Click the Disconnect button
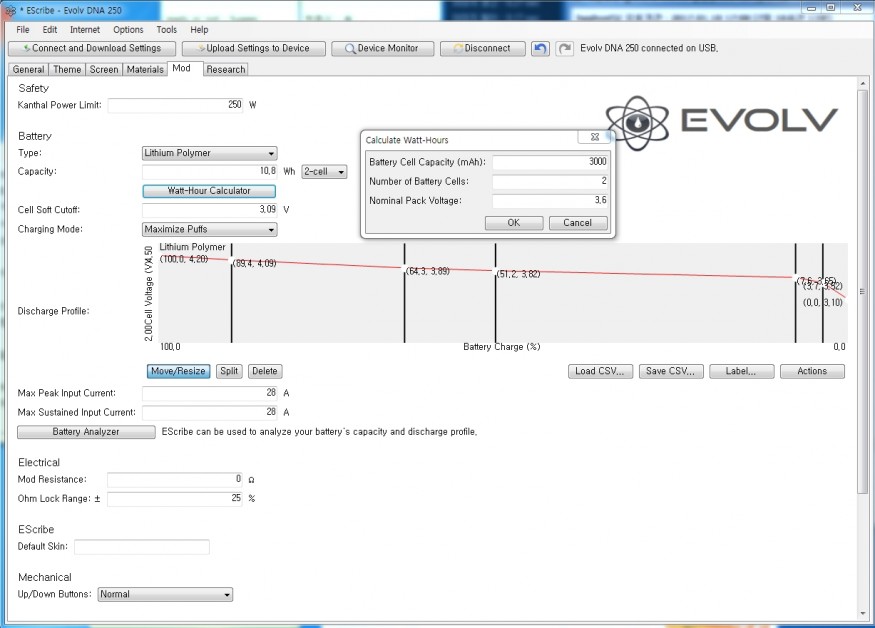This screenshot has height=628, width=875. [x=483, y=49]
